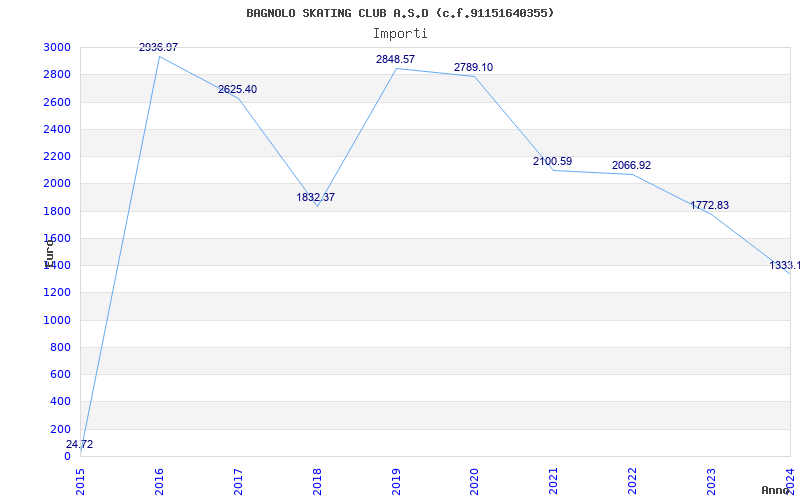
Task: Click the 2400 y-axis tick label
Action: point(57,129)
